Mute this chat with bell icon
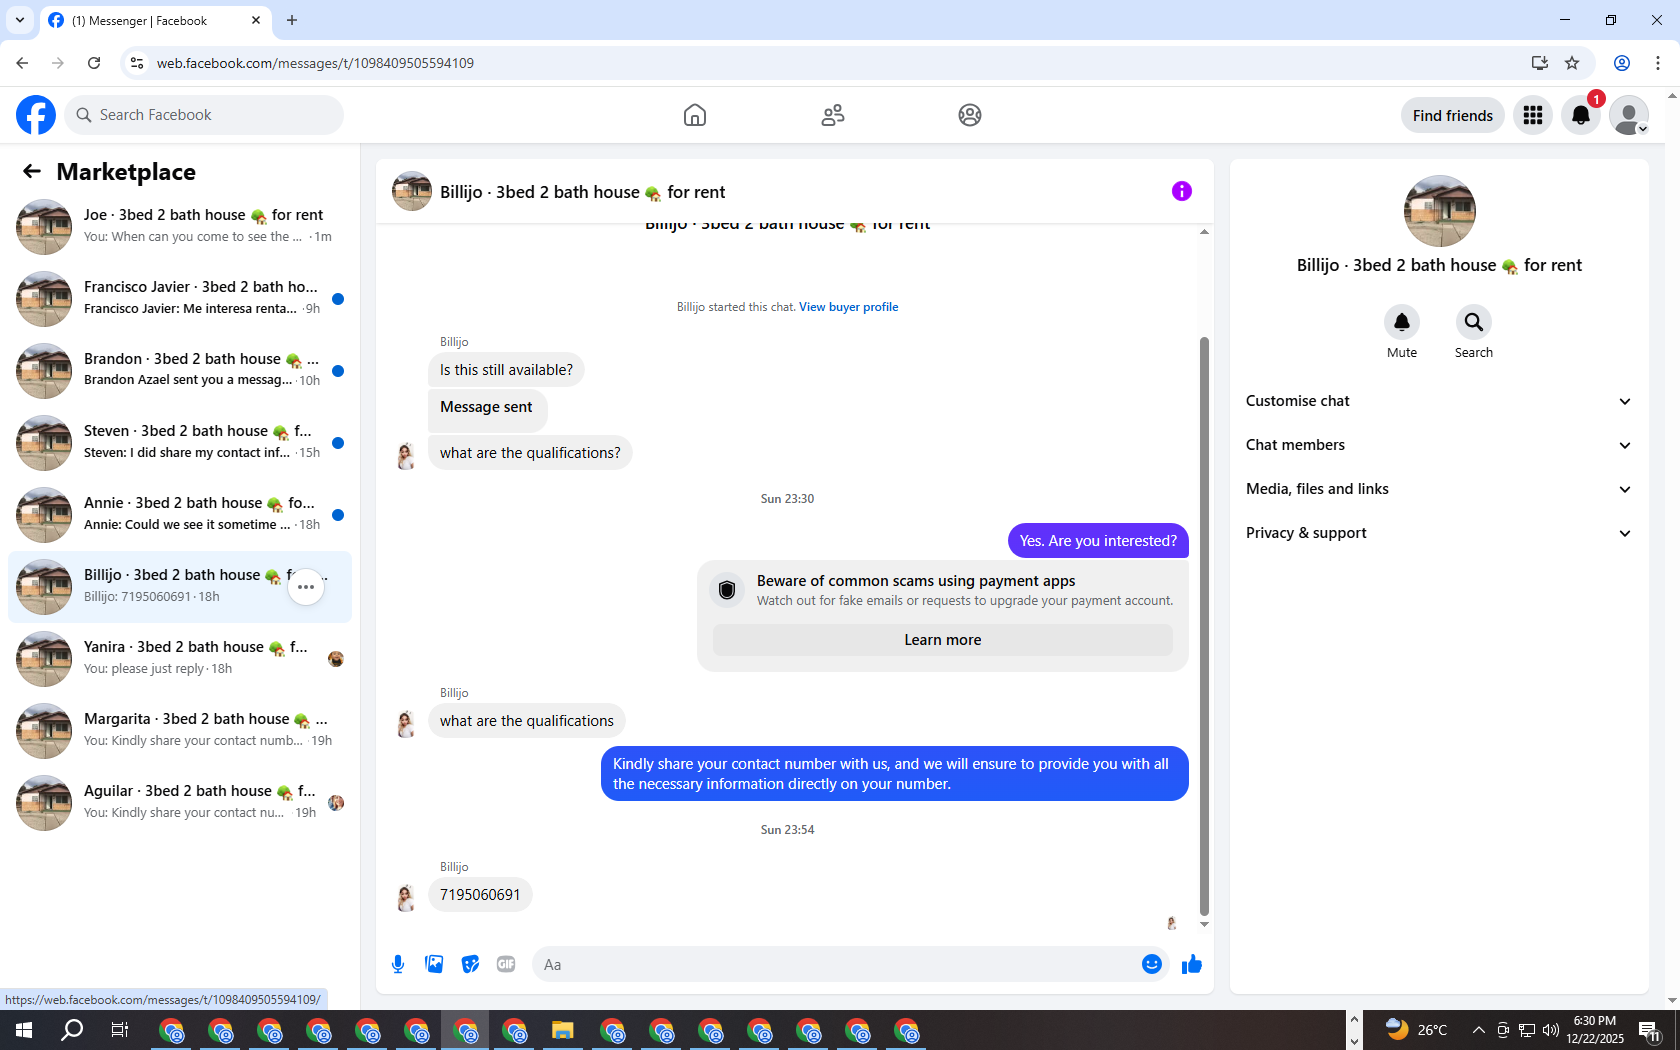Image resolution: width=1680 pixels, height=1050 pixels. [1402, 322]
